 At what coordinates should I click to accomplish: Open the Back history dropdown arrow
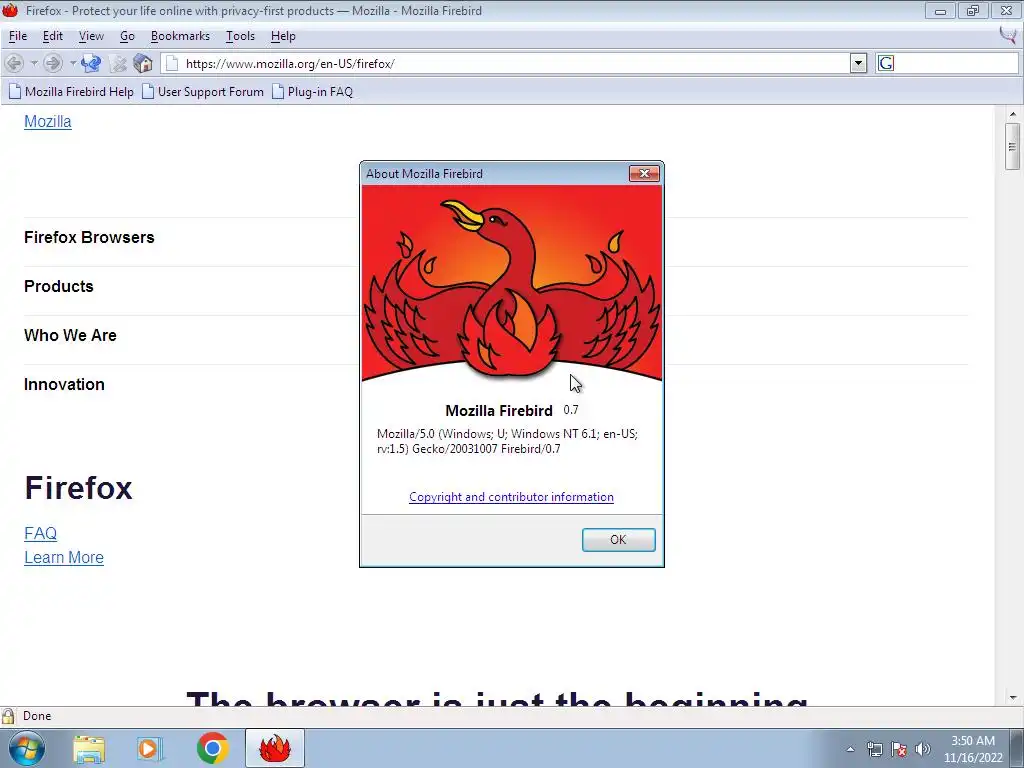[33, 63]
